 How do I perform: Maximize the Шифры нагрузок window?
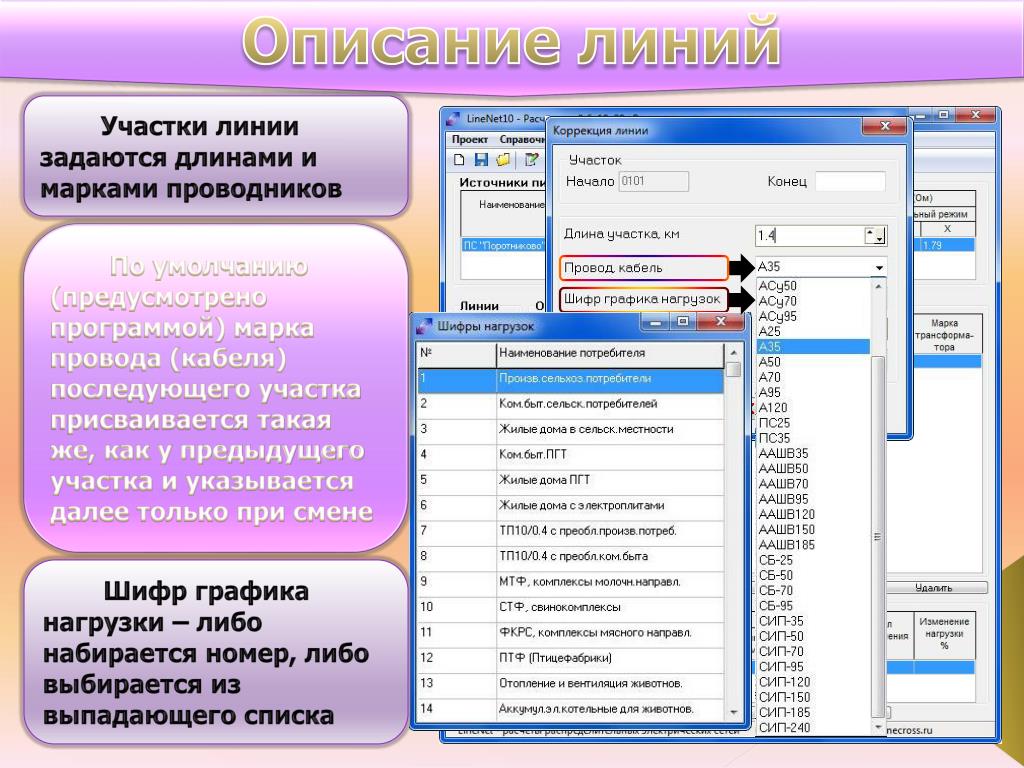point(682,321)
